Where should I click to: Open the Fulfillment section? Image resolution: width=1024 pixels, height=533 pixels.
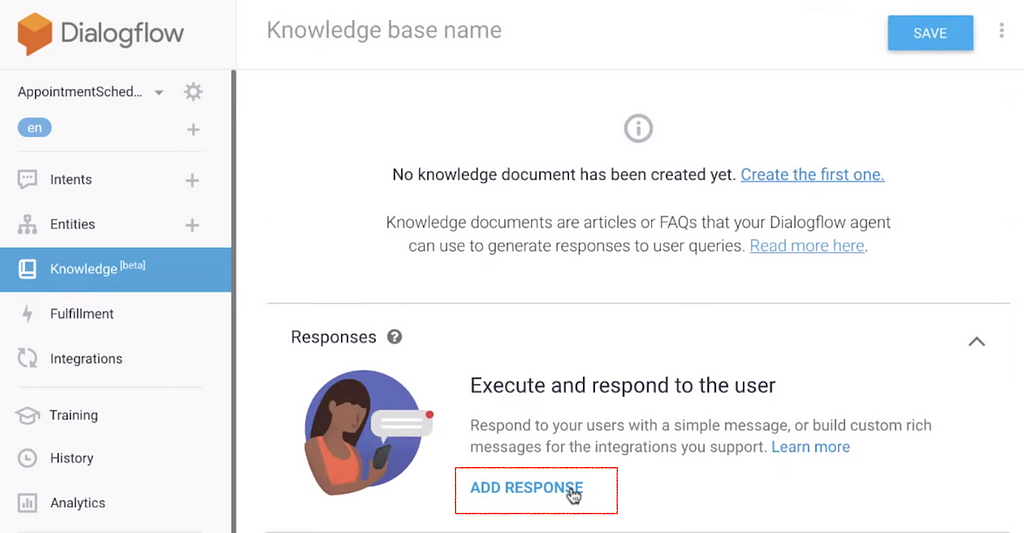pos(81,314)
